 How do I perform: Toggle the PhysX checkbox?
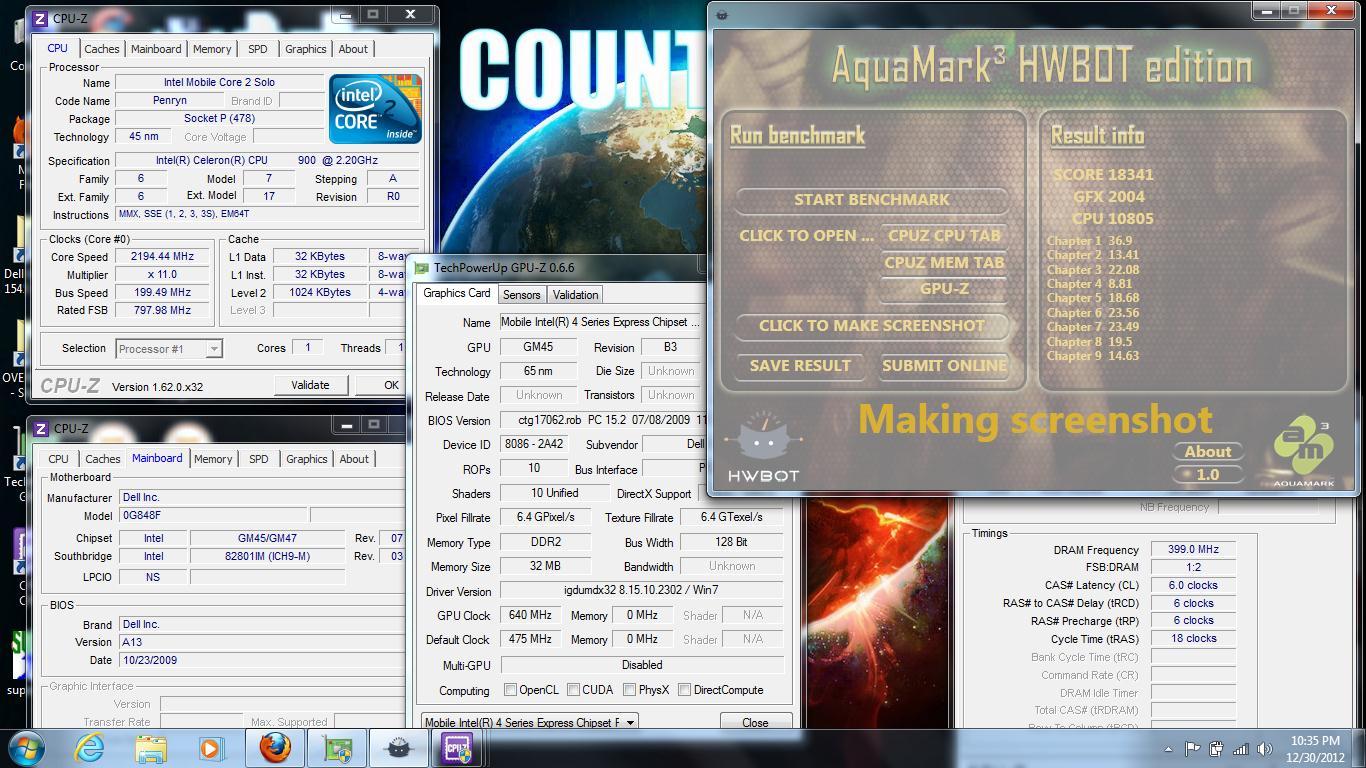(629, 690)
